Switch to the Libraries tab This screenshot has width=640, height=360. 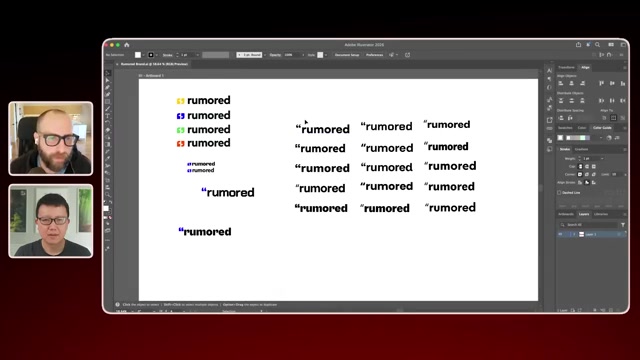point(601,214)
